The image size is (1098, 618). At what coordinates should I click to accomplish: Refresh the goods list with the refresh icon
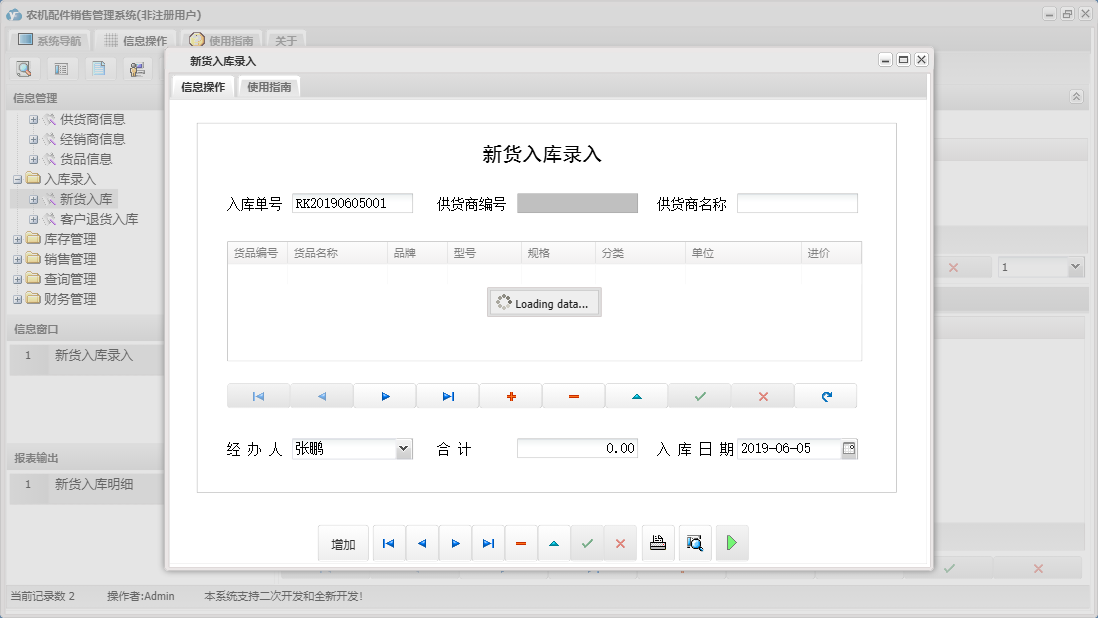pos(826,395)
